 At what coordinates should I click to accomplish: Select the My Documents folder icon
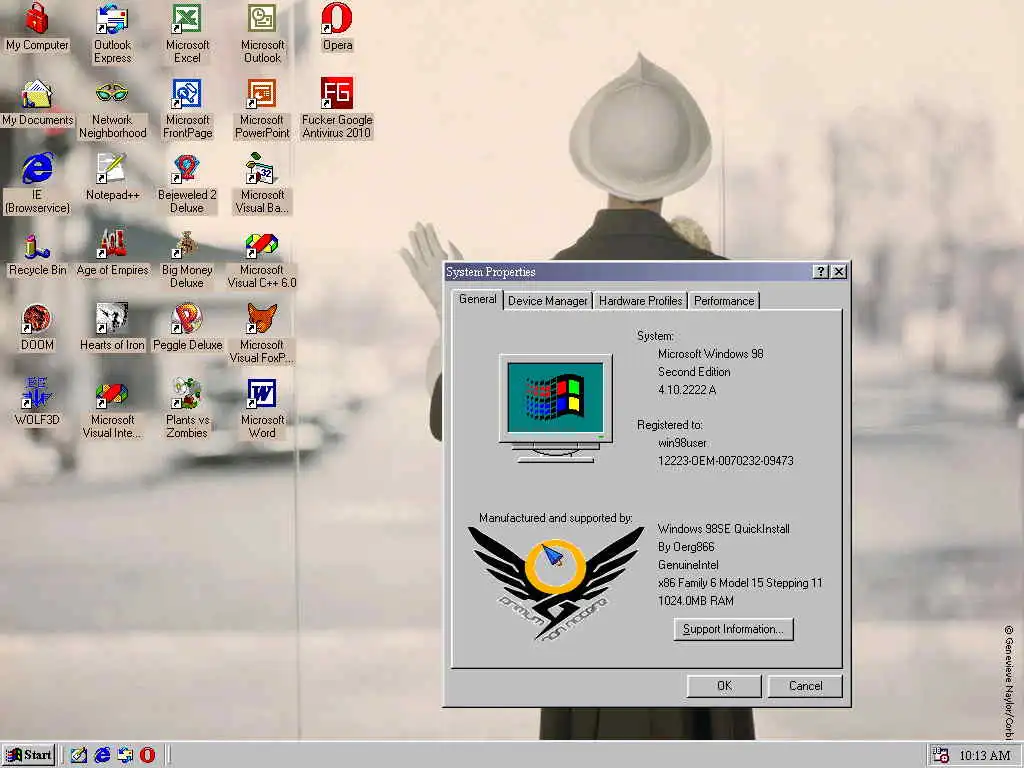pyautogui.click(x=37, y=103)
